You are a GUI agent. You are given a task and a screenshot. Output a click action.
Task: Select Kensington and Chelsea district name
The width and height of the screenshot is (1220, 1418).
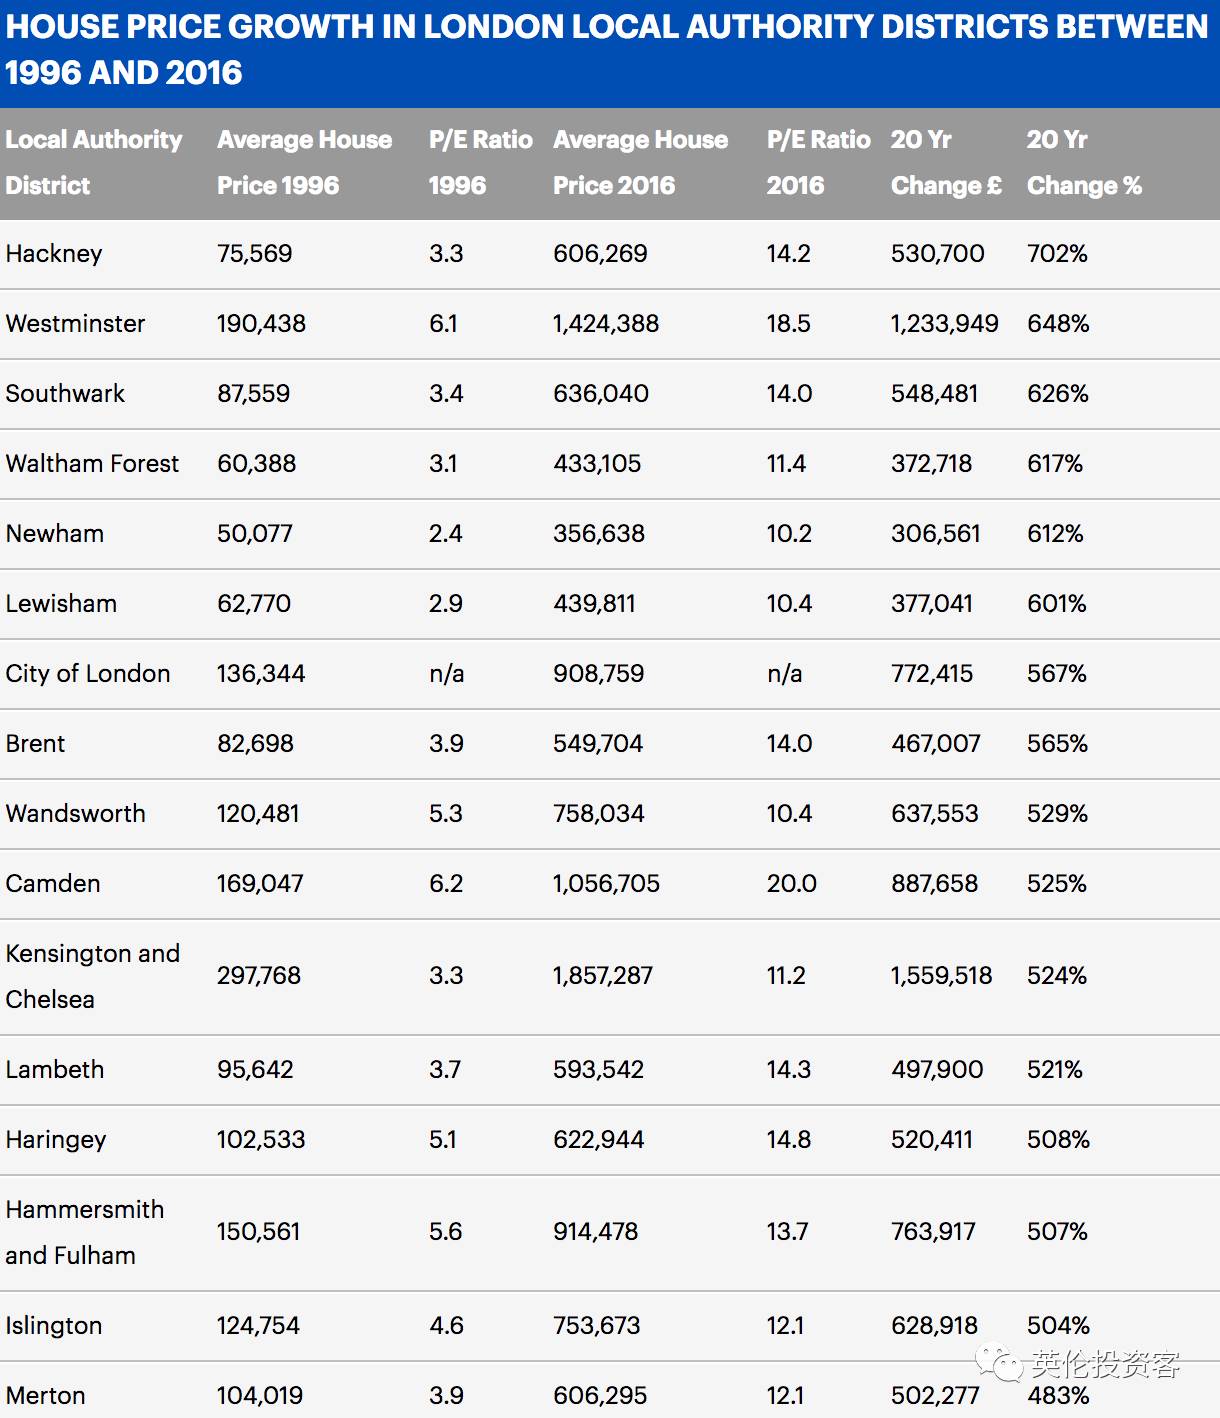coord(92,976)
